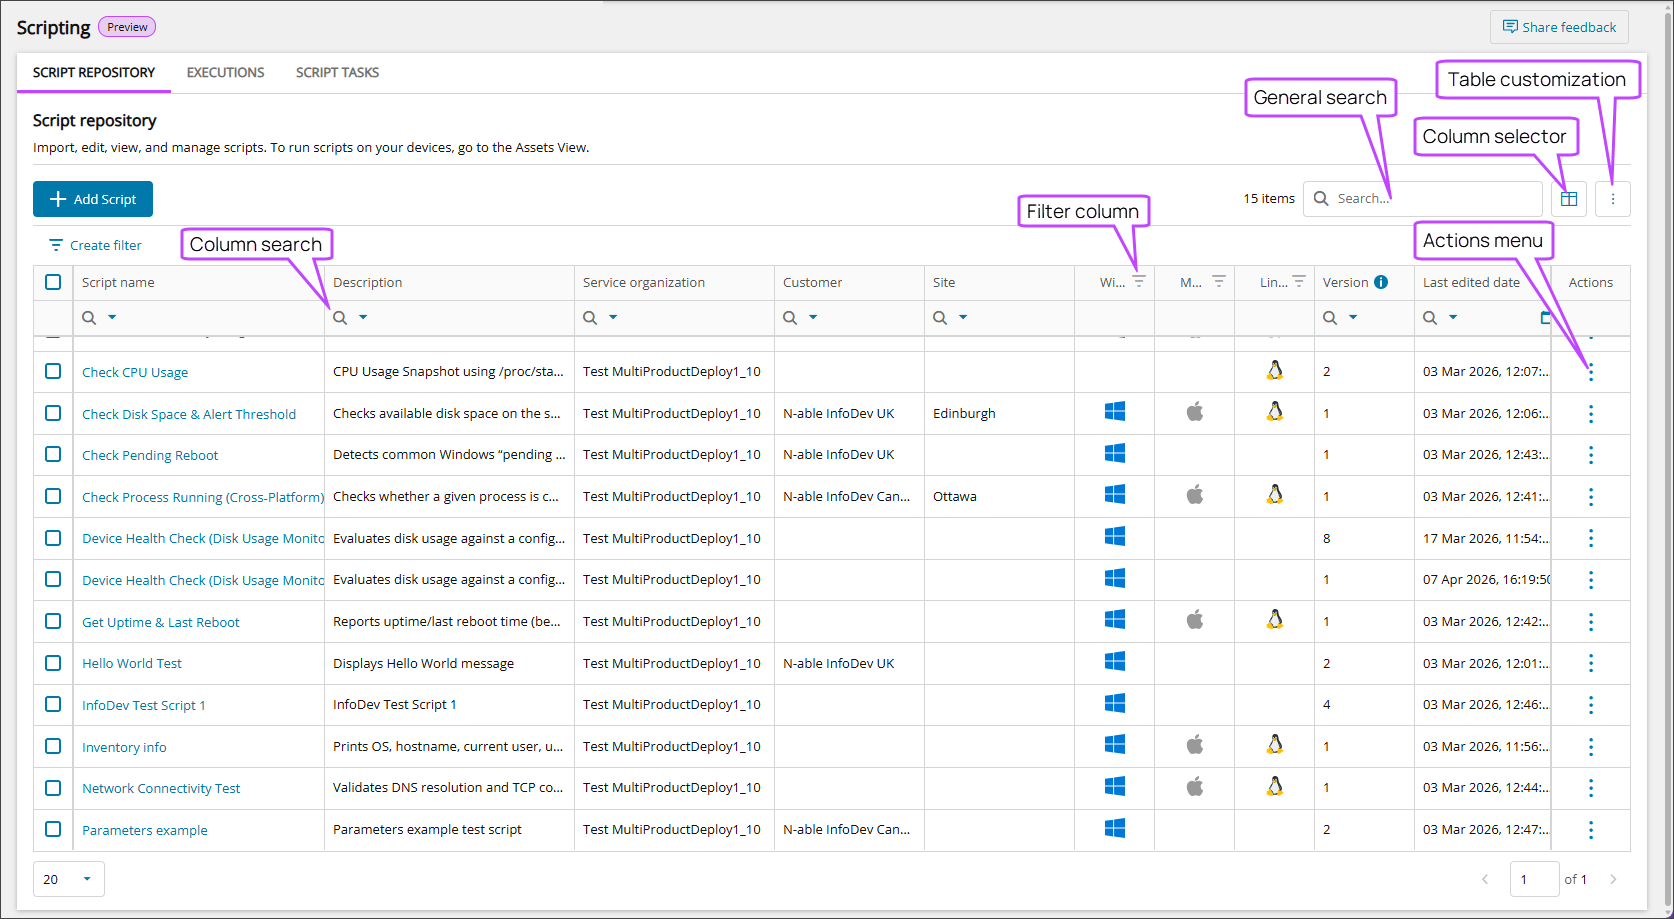The height and width of the screenshot is (919, 1674).
Task: Open the page size dropdown showing 20
Action: click(69, 879)
